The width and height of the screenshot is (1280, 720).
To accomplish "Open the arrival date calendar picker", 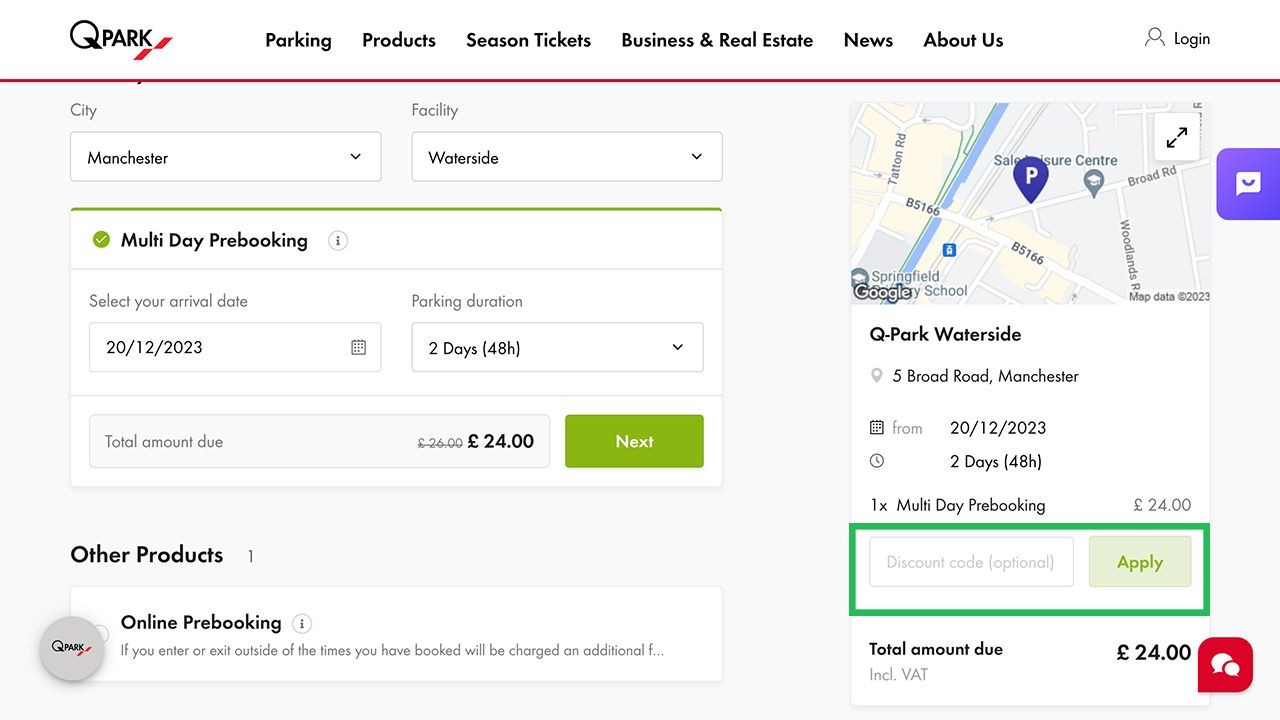I will (359, 348).
